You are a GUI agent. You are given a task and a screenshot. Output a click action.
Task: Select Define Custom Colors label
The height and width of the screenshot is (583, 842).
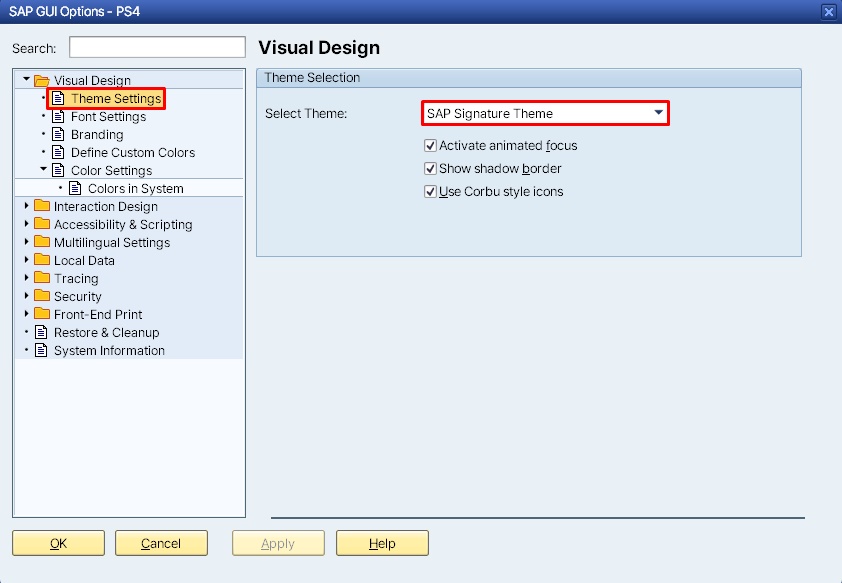[x=133, y=152]
